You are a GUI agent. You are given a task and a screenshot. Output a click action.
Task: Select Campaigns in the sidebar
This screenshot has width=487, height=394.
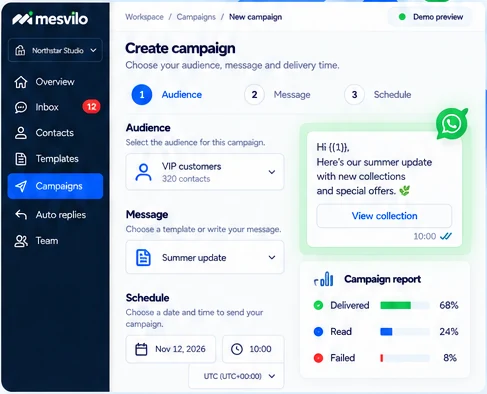[55, 186]
